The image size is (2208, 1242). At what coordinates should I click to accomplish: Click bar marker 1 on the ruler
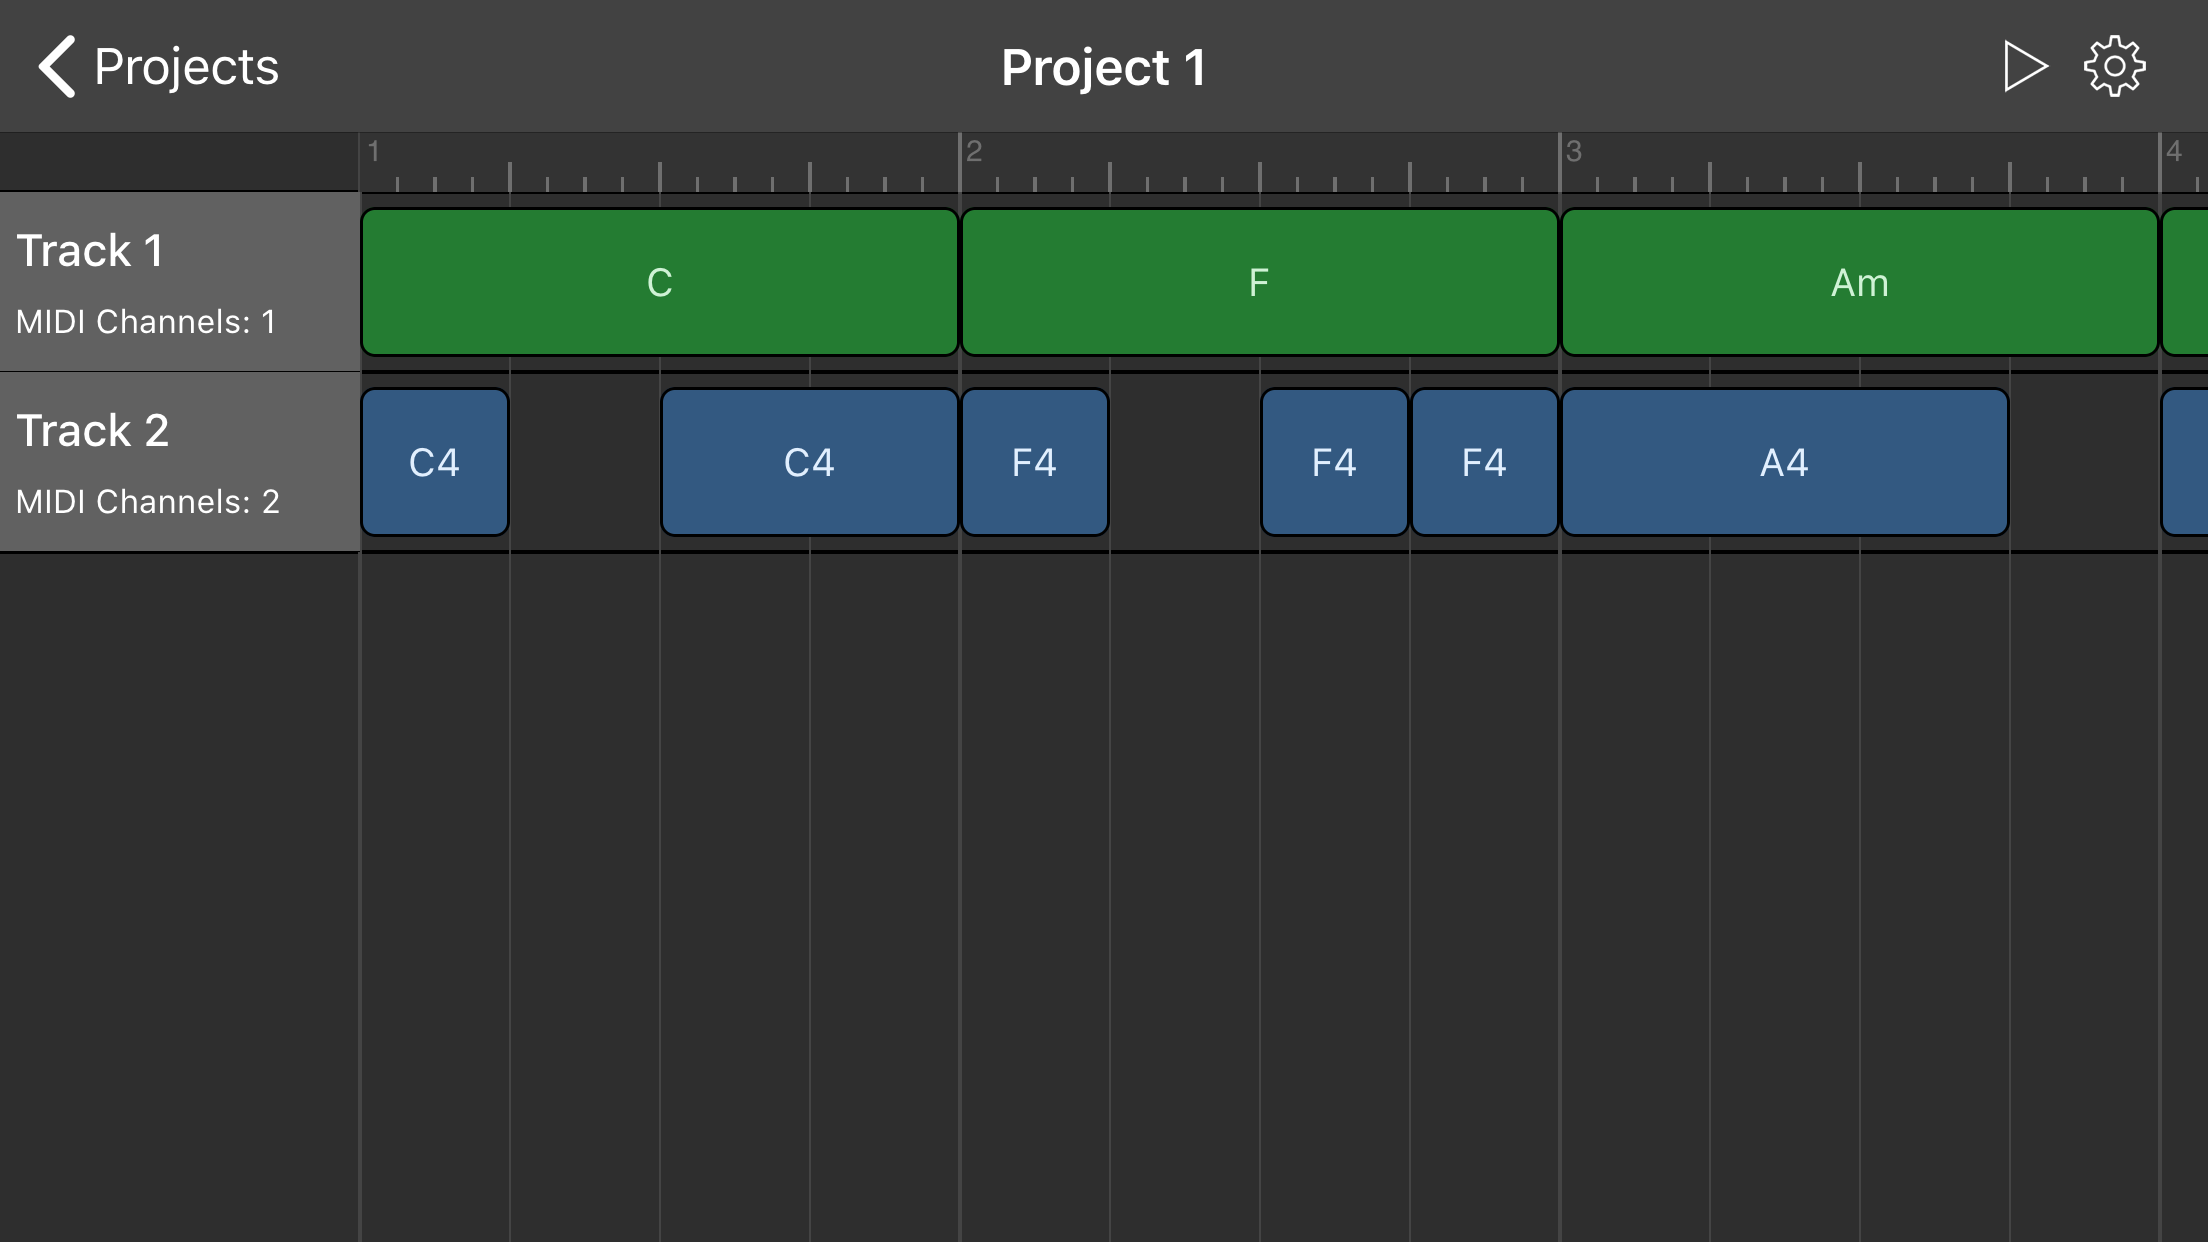(x=374, y=152)
